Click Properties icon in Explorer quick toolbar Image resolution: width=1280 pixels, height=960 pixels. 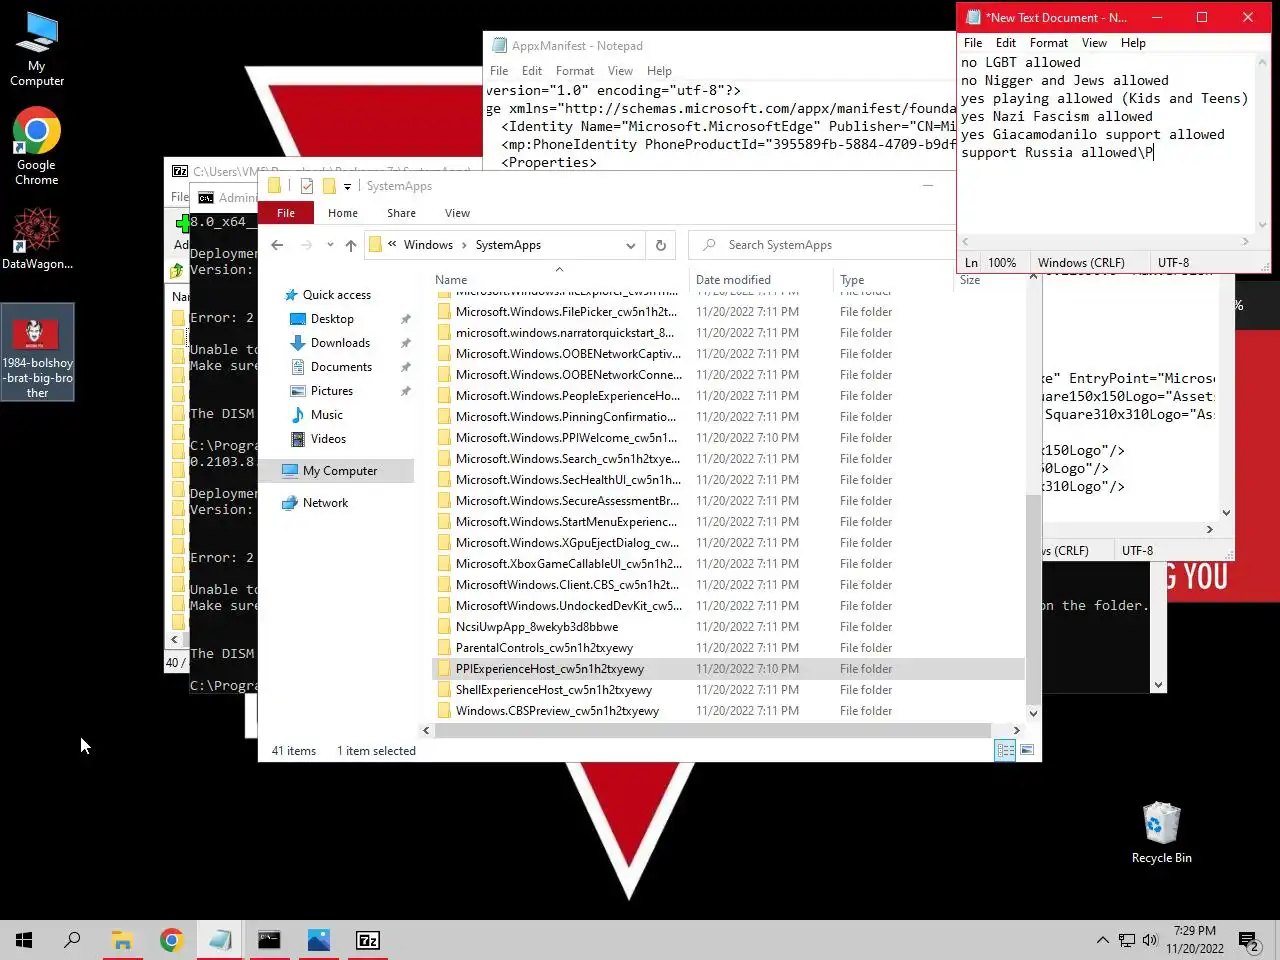(x=307, y=186)
